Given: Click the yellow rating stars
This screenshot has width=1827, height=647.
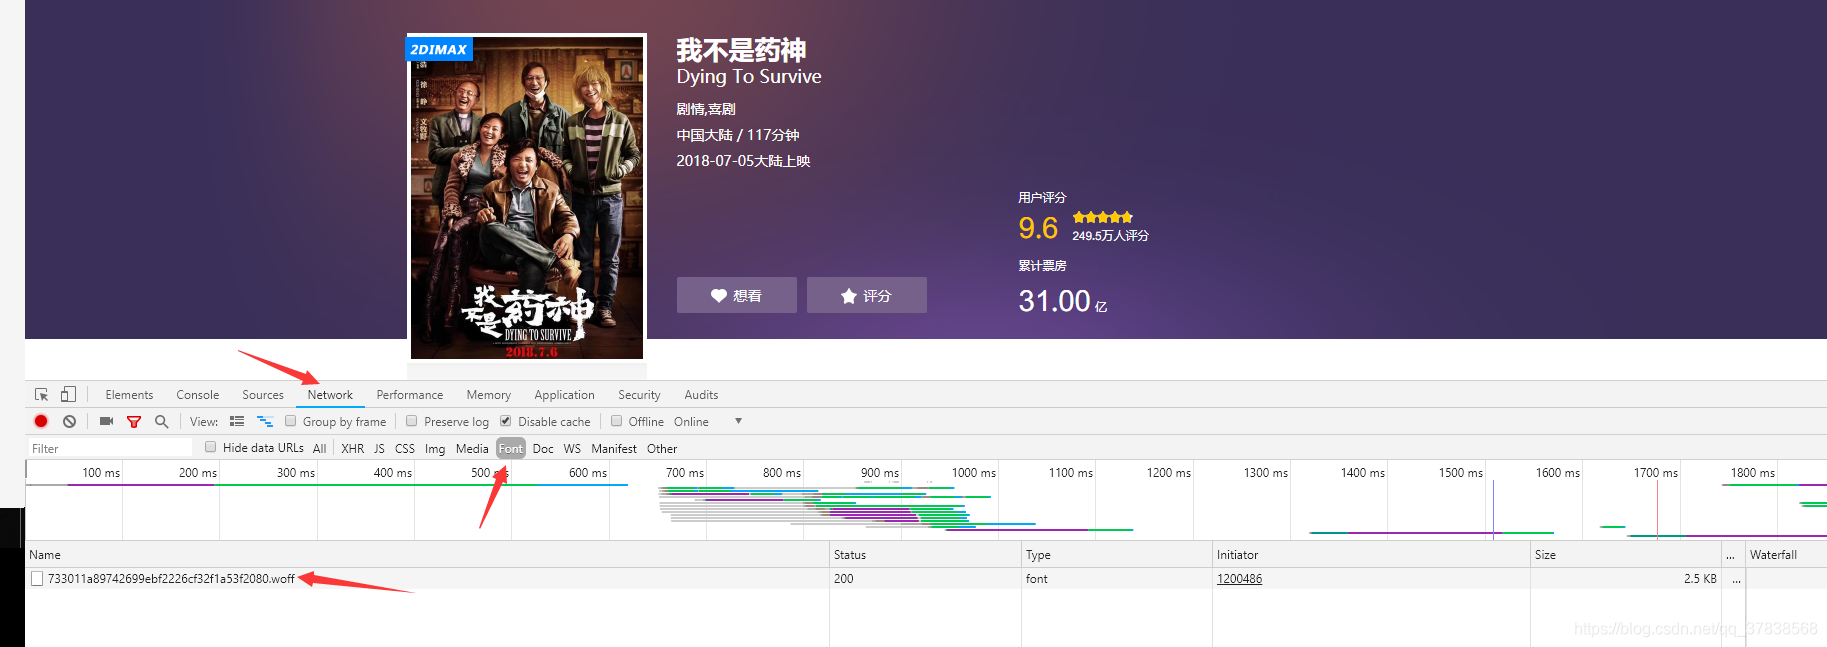Looking at the screenshot, I should coord(1103,217).
